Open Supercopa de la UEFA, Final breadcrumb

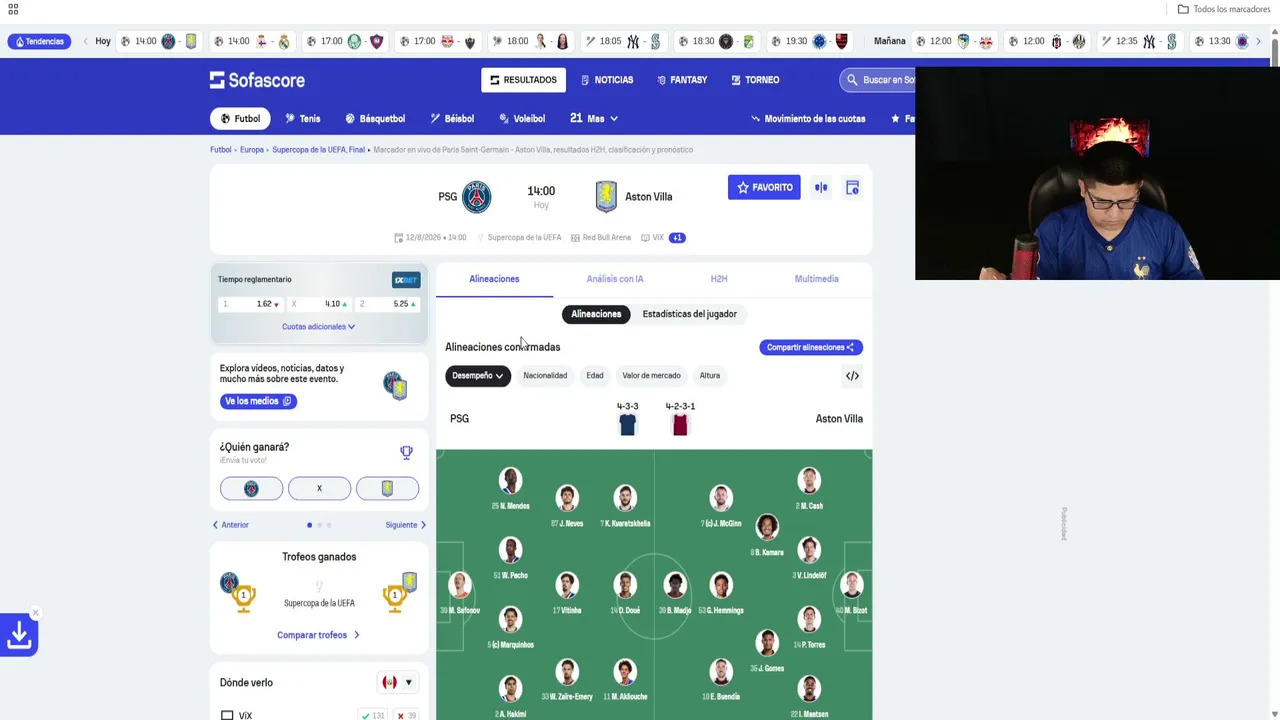click(318, 150)
